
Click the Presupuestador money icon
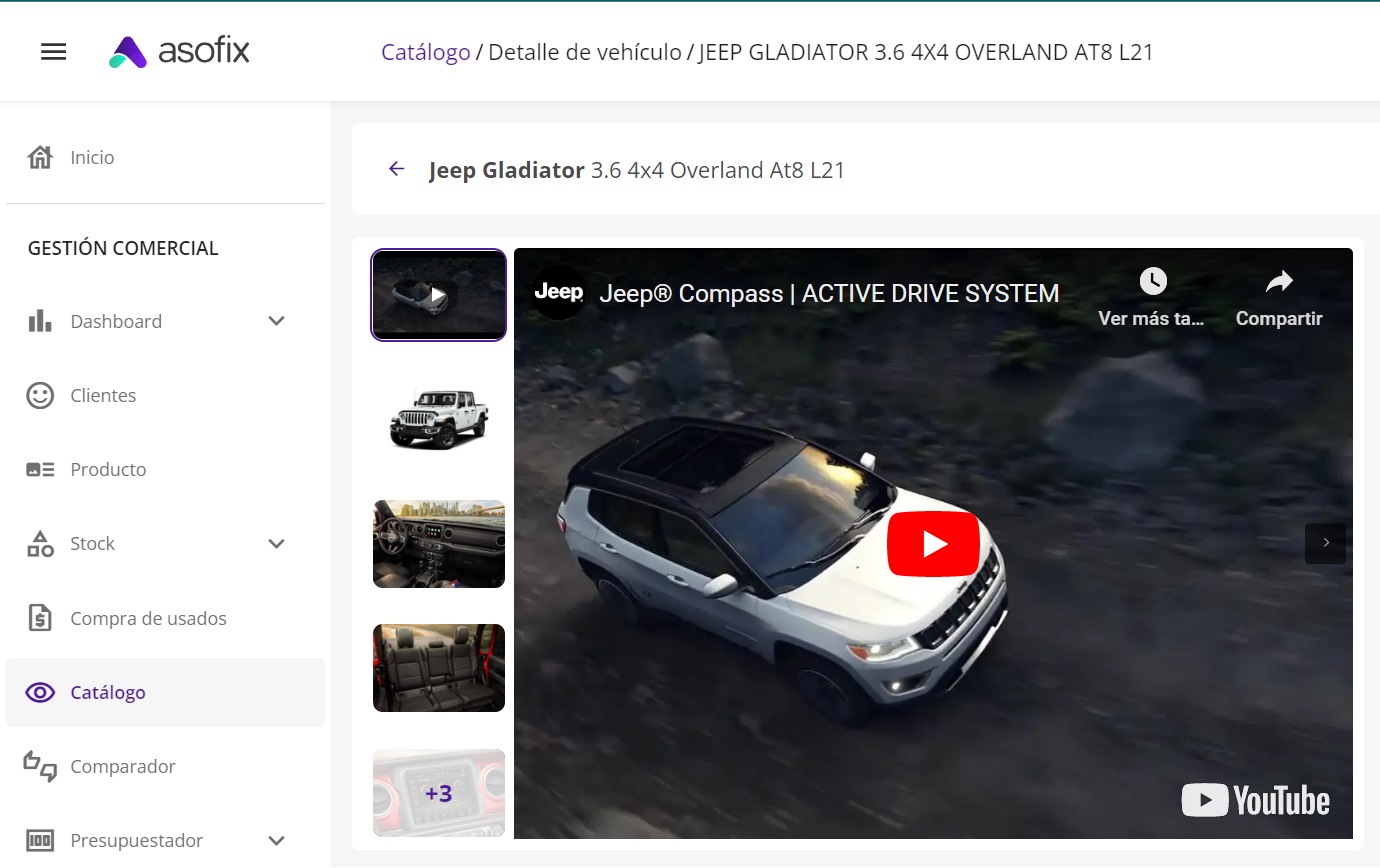tap(40, 840)
